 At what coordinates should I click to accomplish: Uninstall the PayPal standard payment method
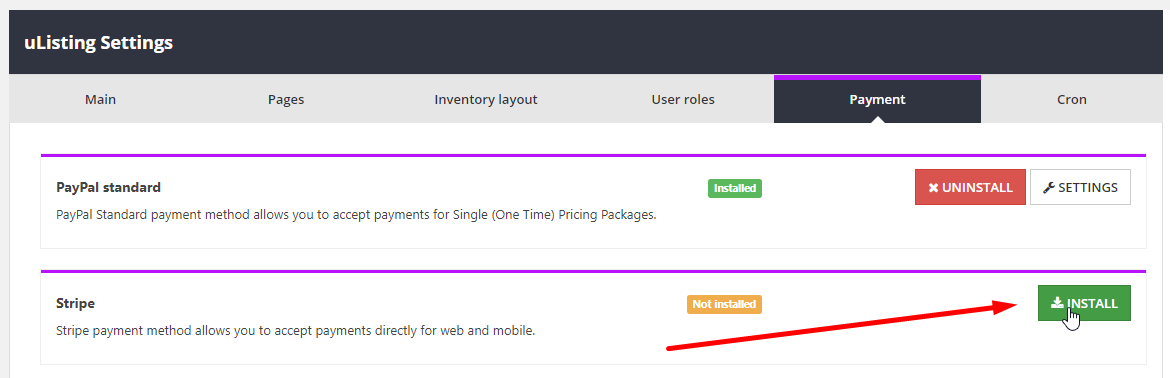point(970,187)
